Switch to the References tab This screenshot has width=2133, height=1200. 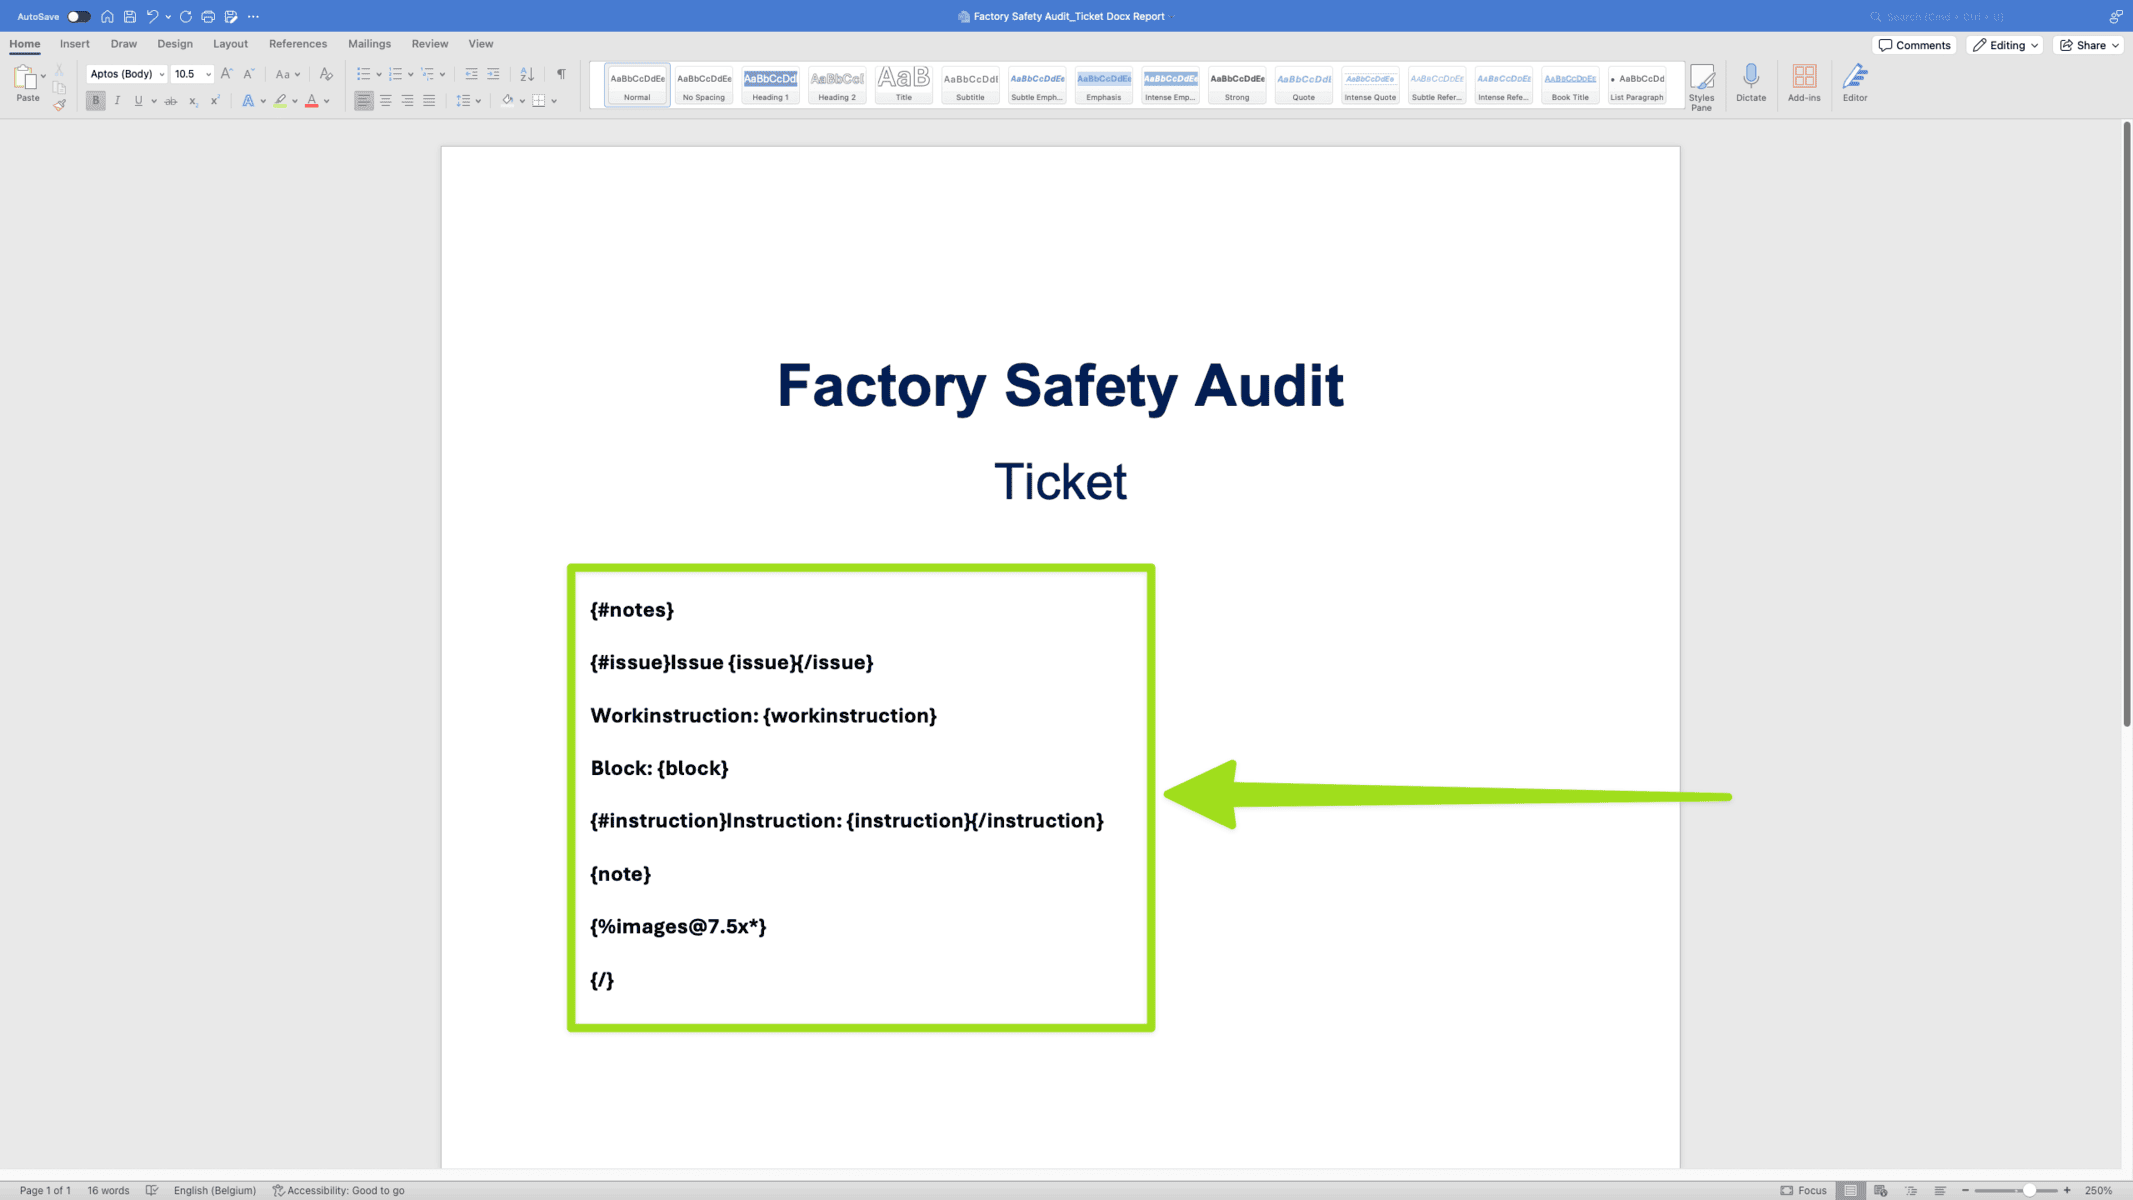tap(297, 44)
